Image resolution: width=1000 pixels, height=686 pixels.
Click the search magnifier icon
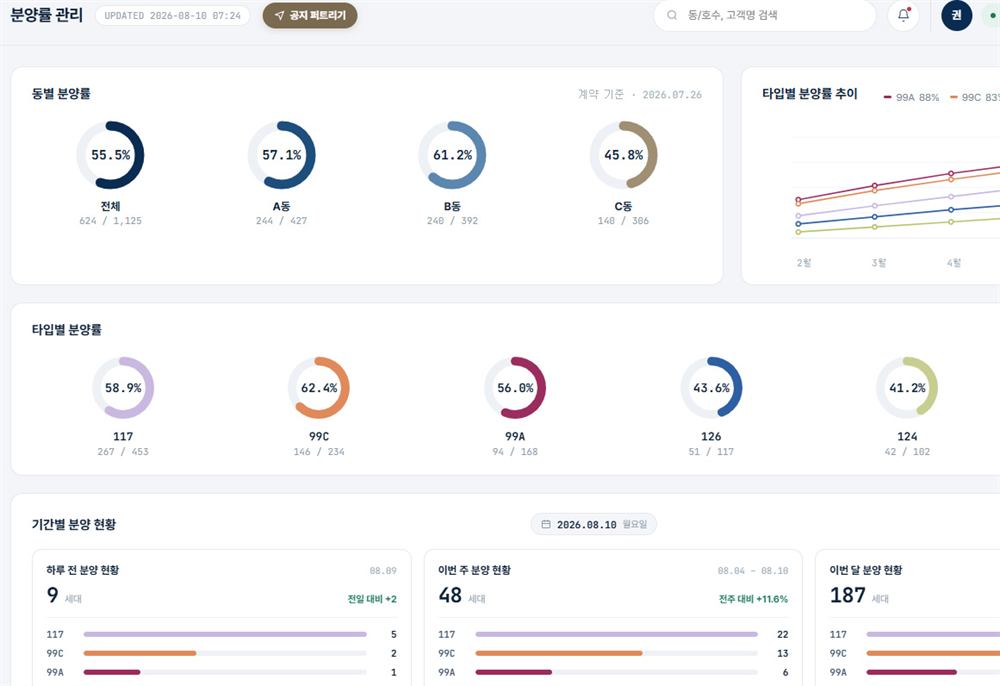(x=672, y=15)
